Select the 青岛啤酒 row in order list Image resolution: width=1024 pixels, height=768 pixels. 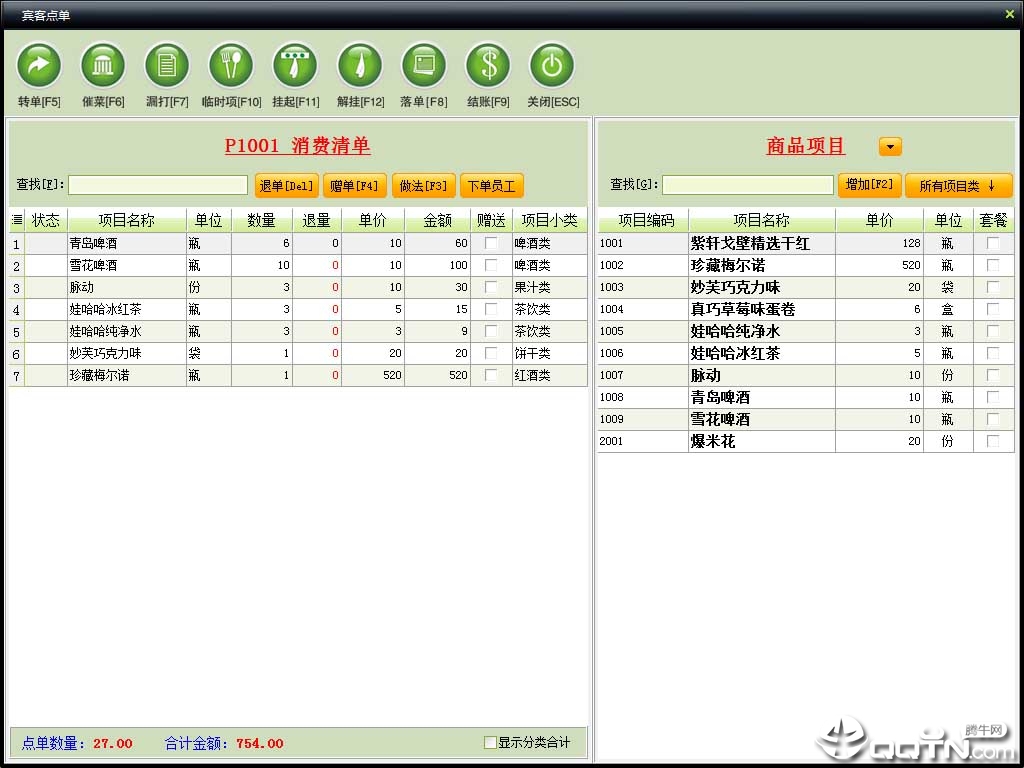(298, 243)
